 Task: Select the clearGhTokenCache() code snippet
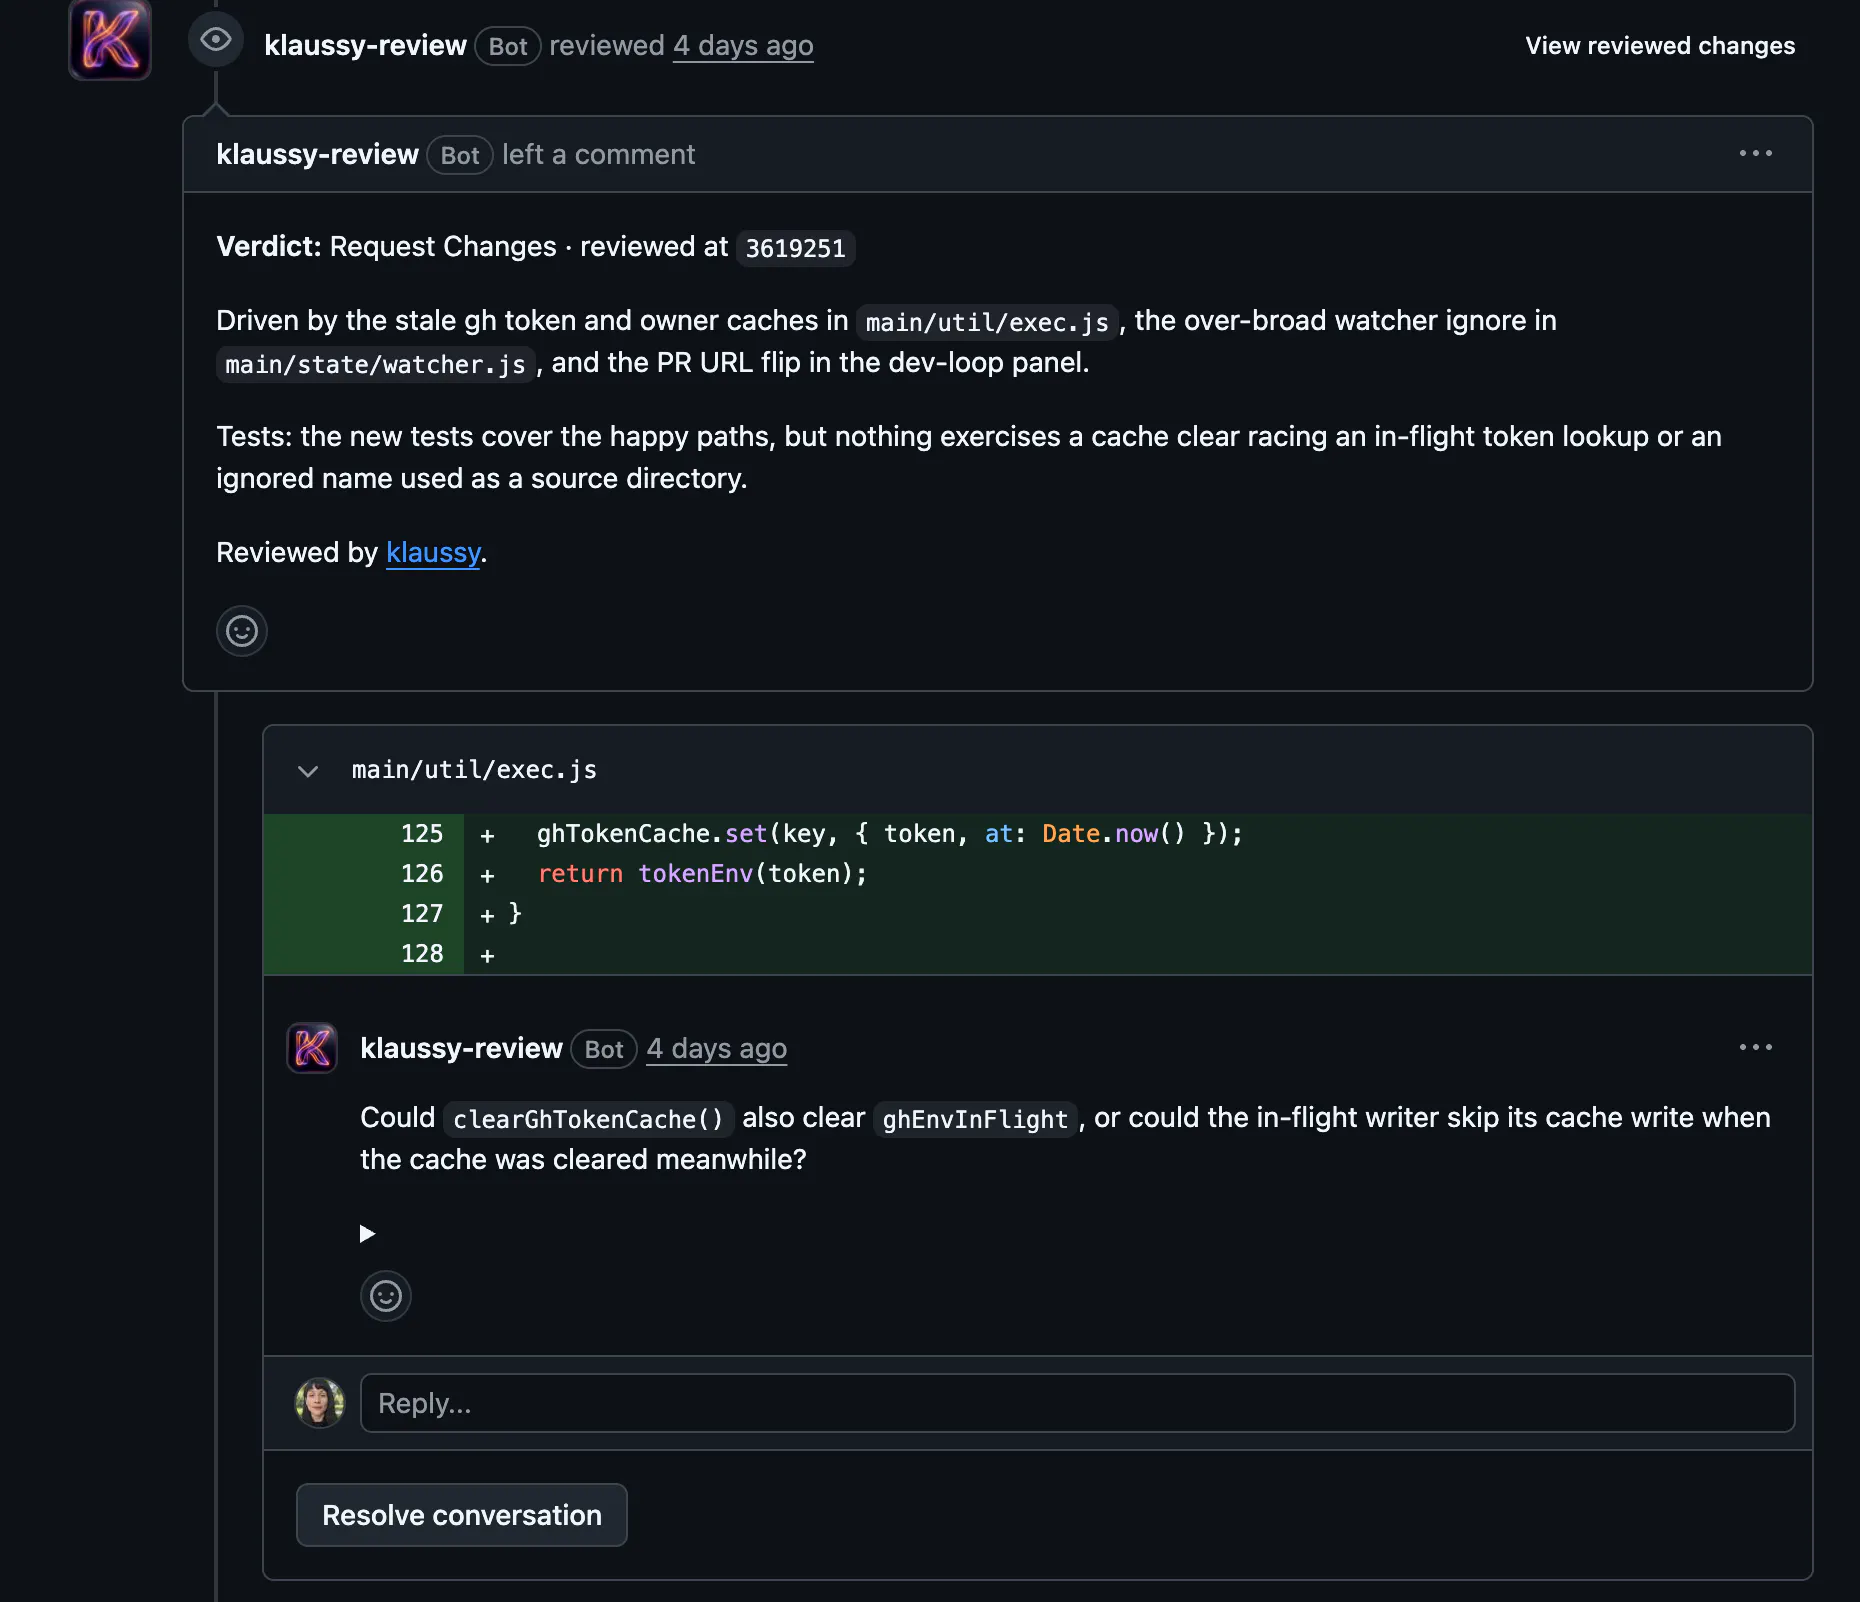pos(589,1119)
